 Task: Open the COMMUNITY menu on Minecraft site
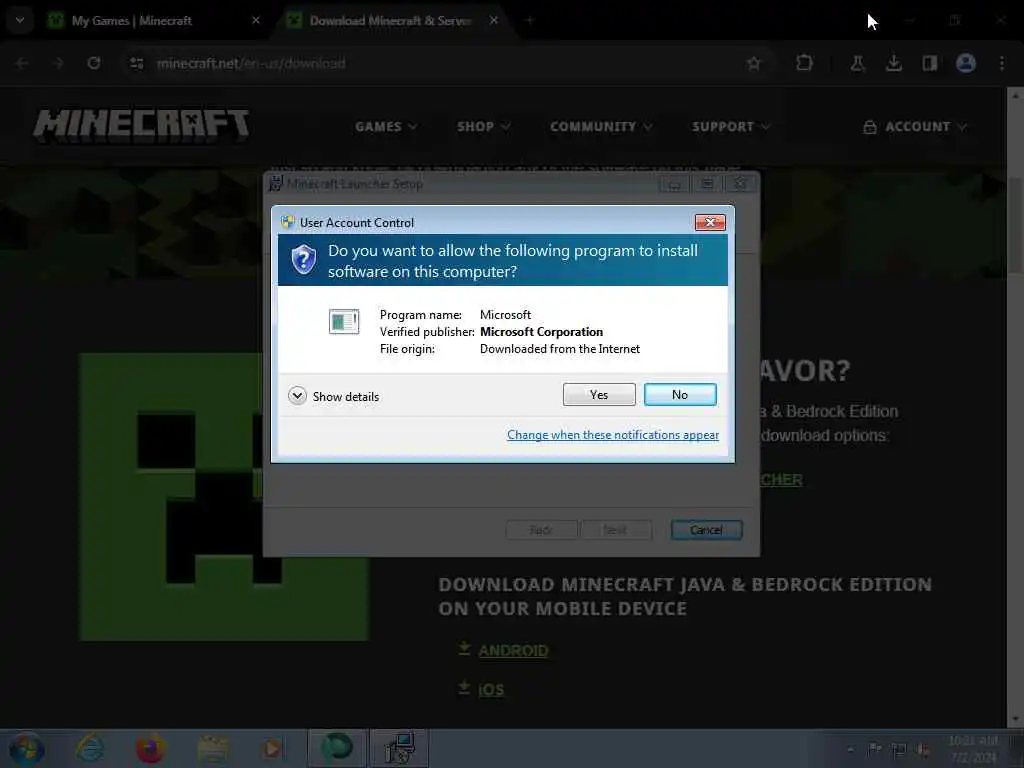601,127
